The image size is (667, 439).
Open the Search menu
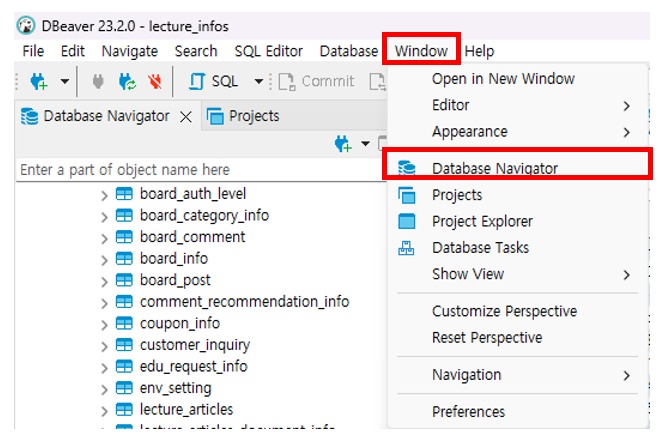[x=196, y=51]
